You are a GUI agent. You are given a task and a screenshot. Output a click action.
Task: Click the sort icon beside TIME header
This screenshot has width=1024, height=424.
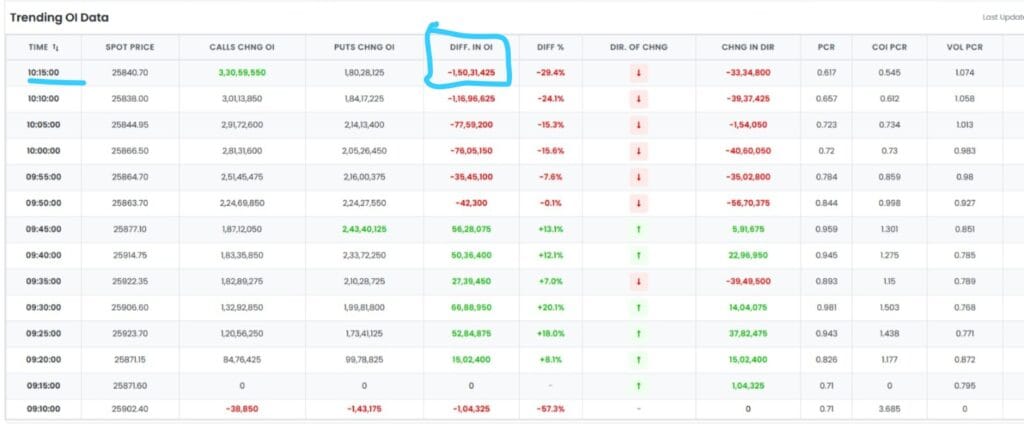click(x=59, y=47)
